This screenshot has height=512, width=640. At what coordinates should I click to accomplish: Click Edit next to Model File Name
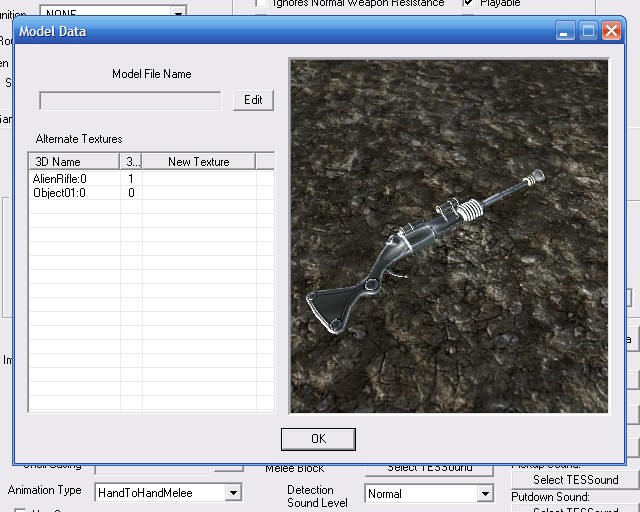click(x=253, y=100)
